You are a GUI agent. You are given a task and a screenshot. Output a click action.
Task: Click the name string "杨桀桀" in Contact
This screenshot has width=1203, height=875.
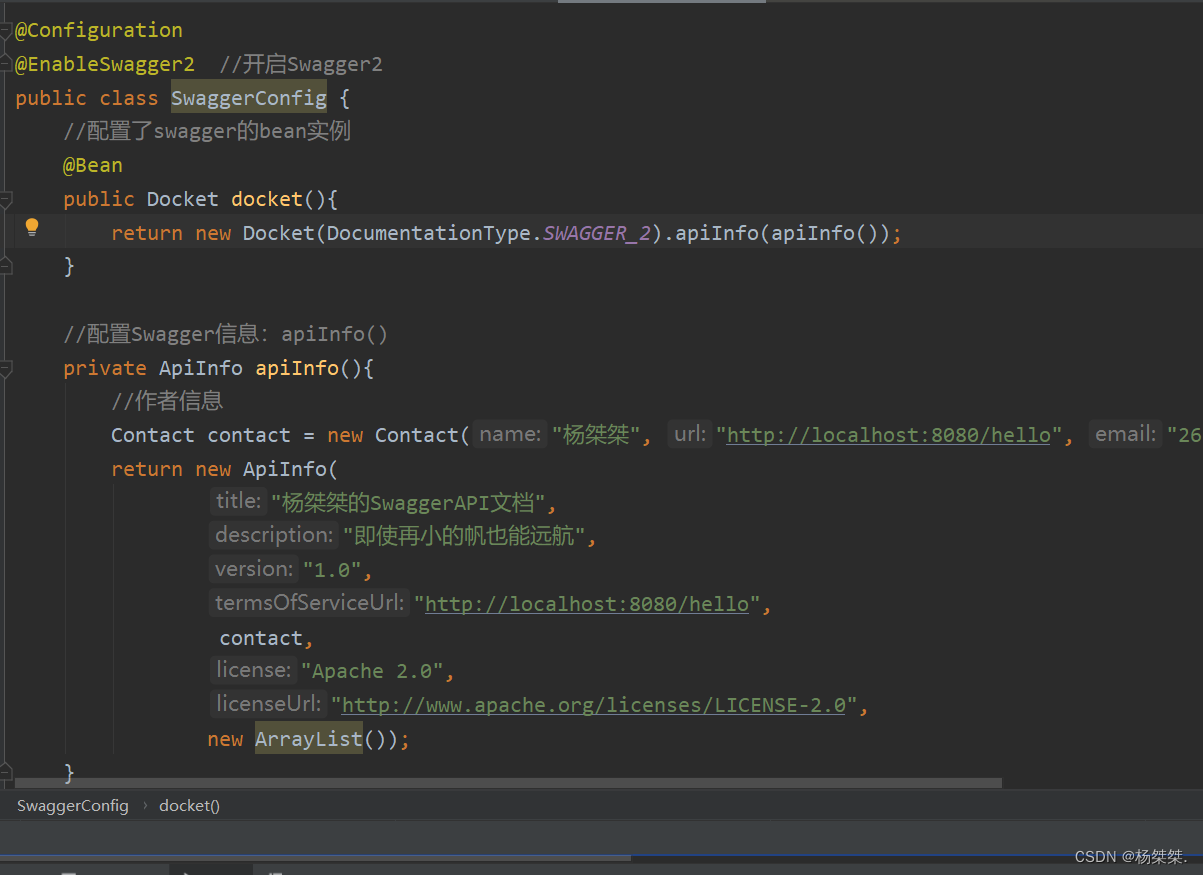(596, 435)
